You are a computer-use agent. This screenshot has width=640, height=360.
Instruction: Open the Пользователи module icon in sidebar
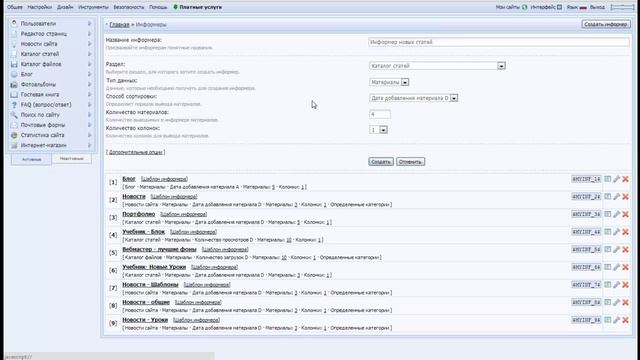14,24
